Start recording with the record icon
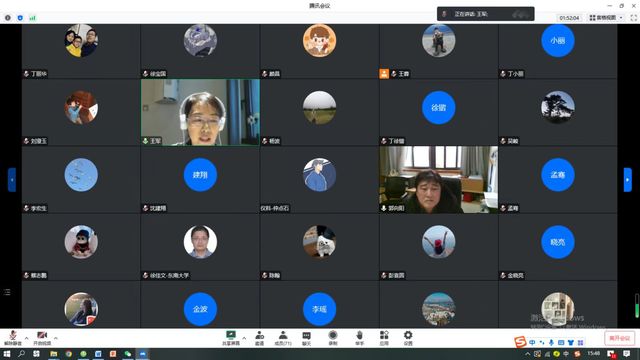The width and height of the screenshot is (640, 360). click(333, 338)
